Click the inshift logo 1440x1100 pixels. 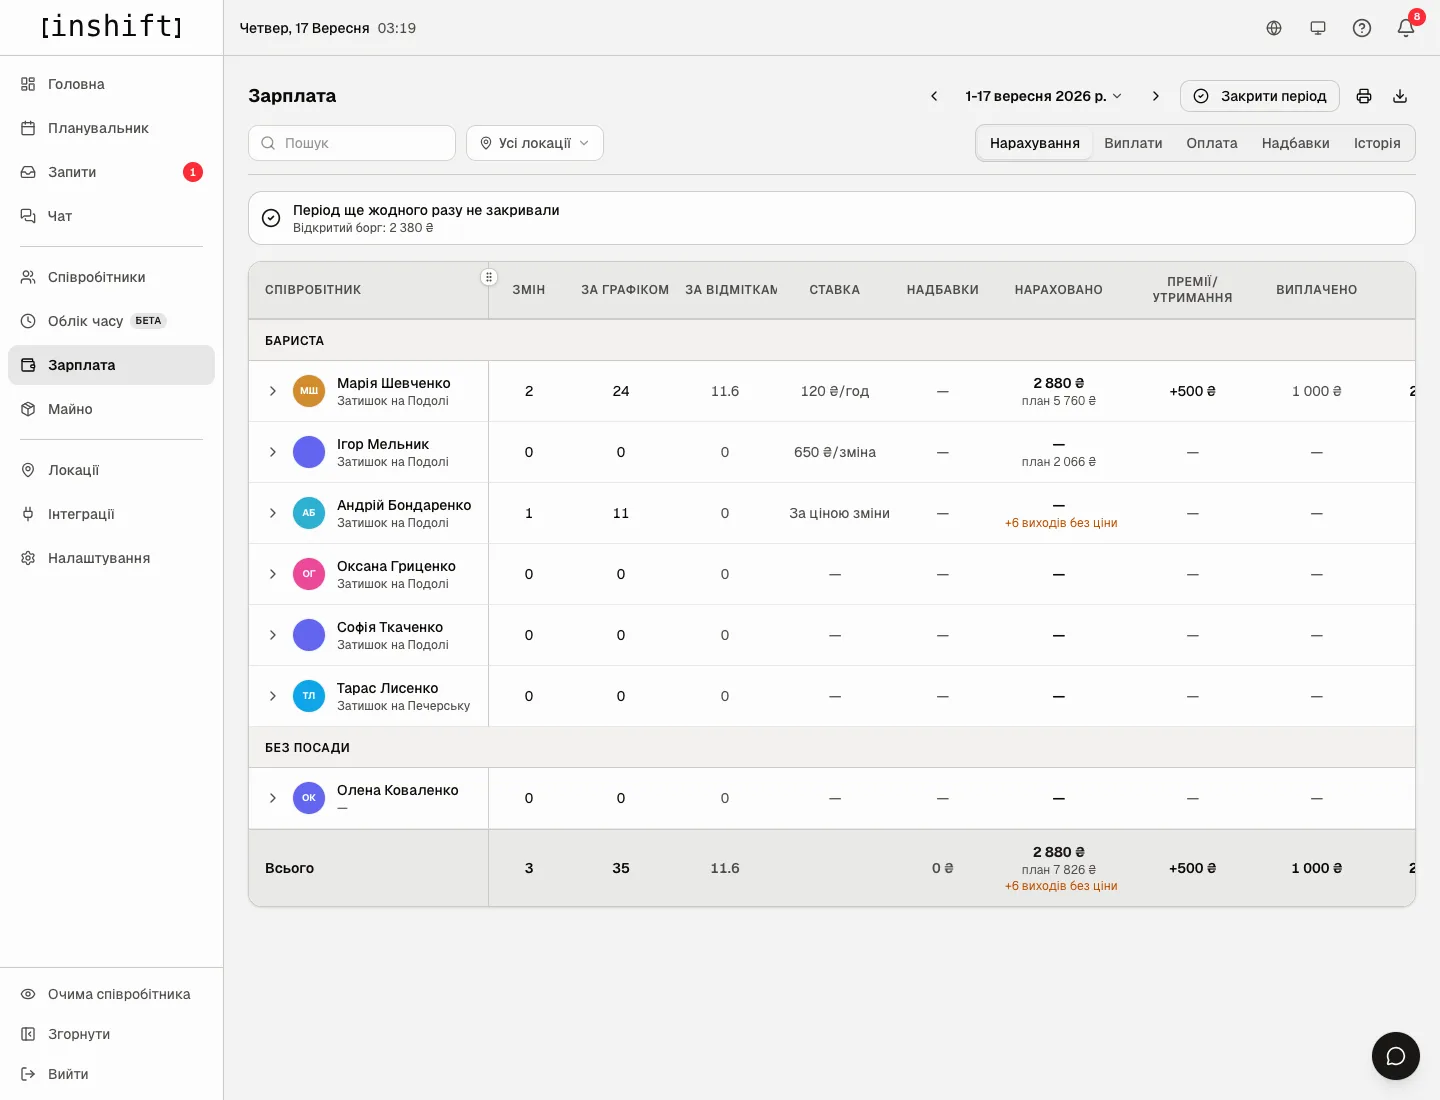pyautogui.click(x=111, y=26)
